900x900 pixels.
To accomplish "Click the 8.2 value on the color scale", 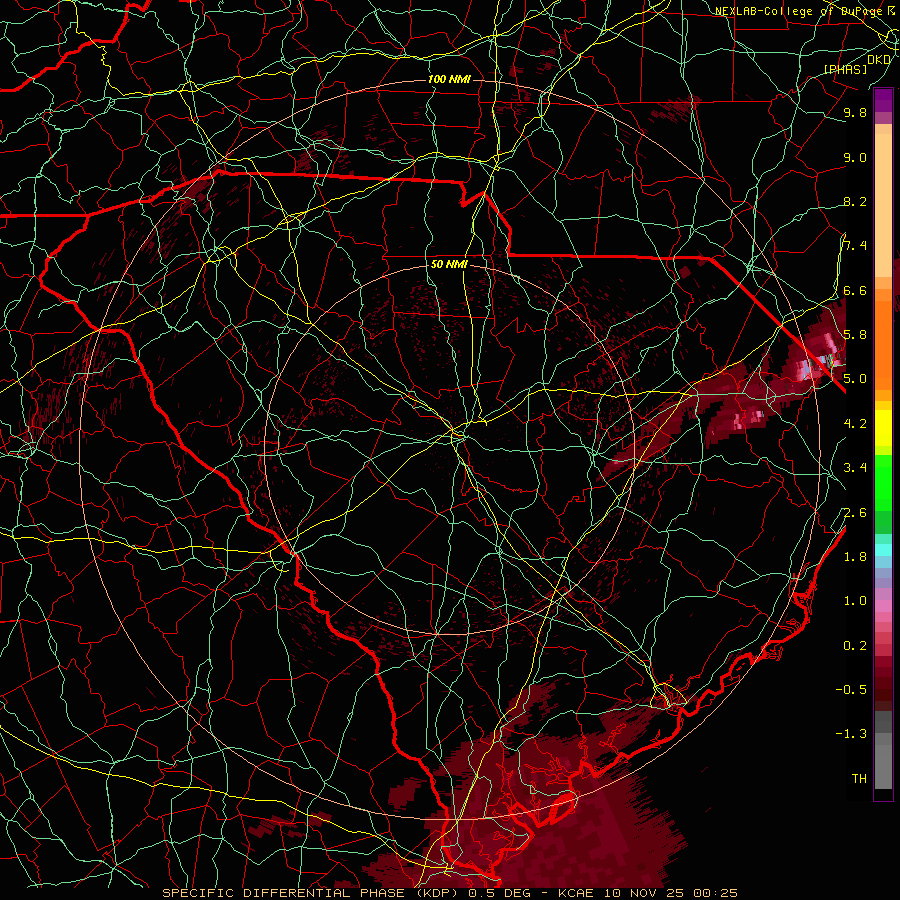I will [x=855, y=202].
